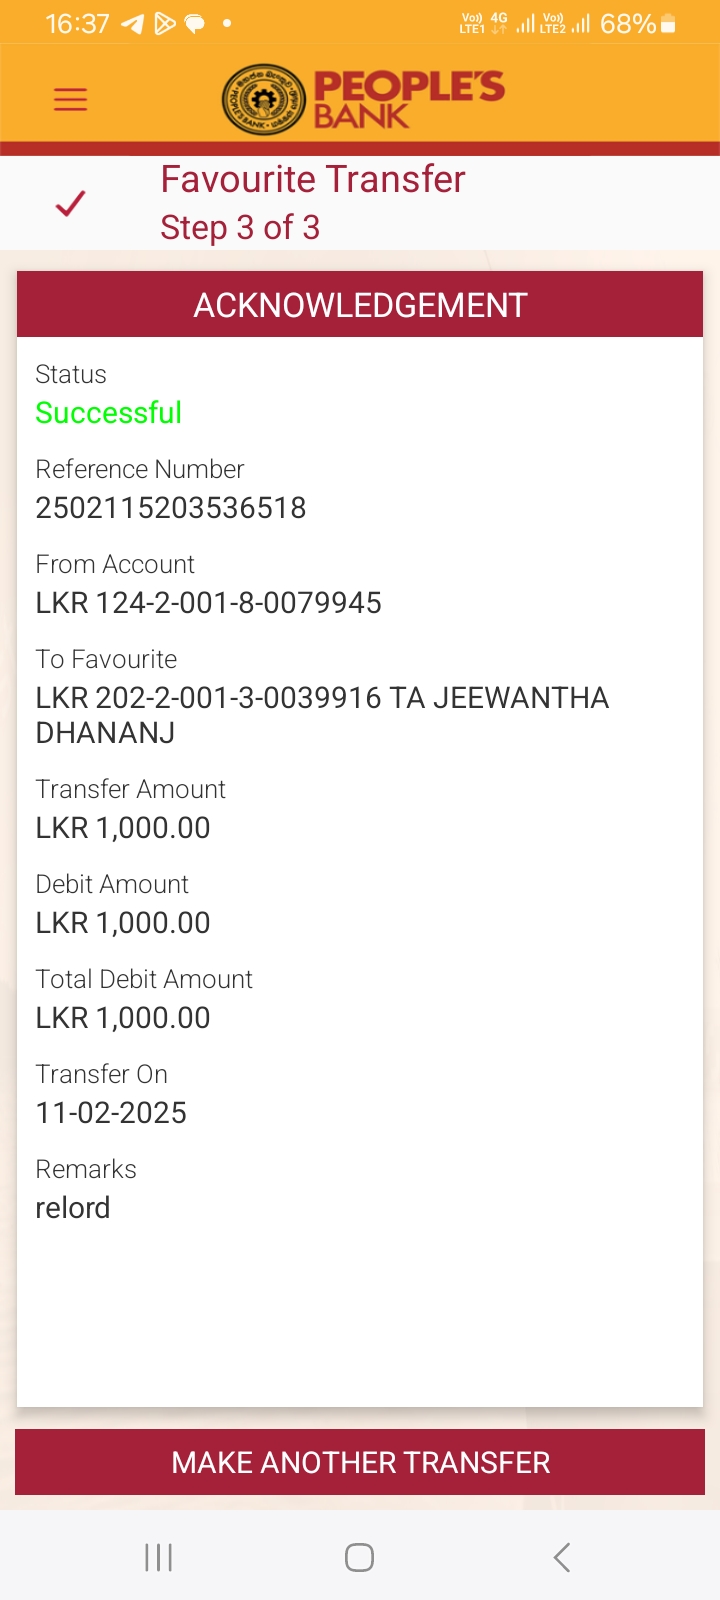
Task: Tap the red checkmark icon
Action: click(70, 204)
